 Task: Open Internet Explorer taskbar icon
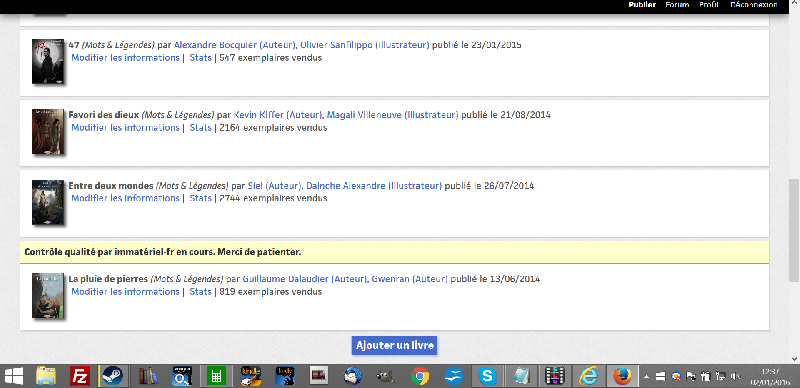588,376
